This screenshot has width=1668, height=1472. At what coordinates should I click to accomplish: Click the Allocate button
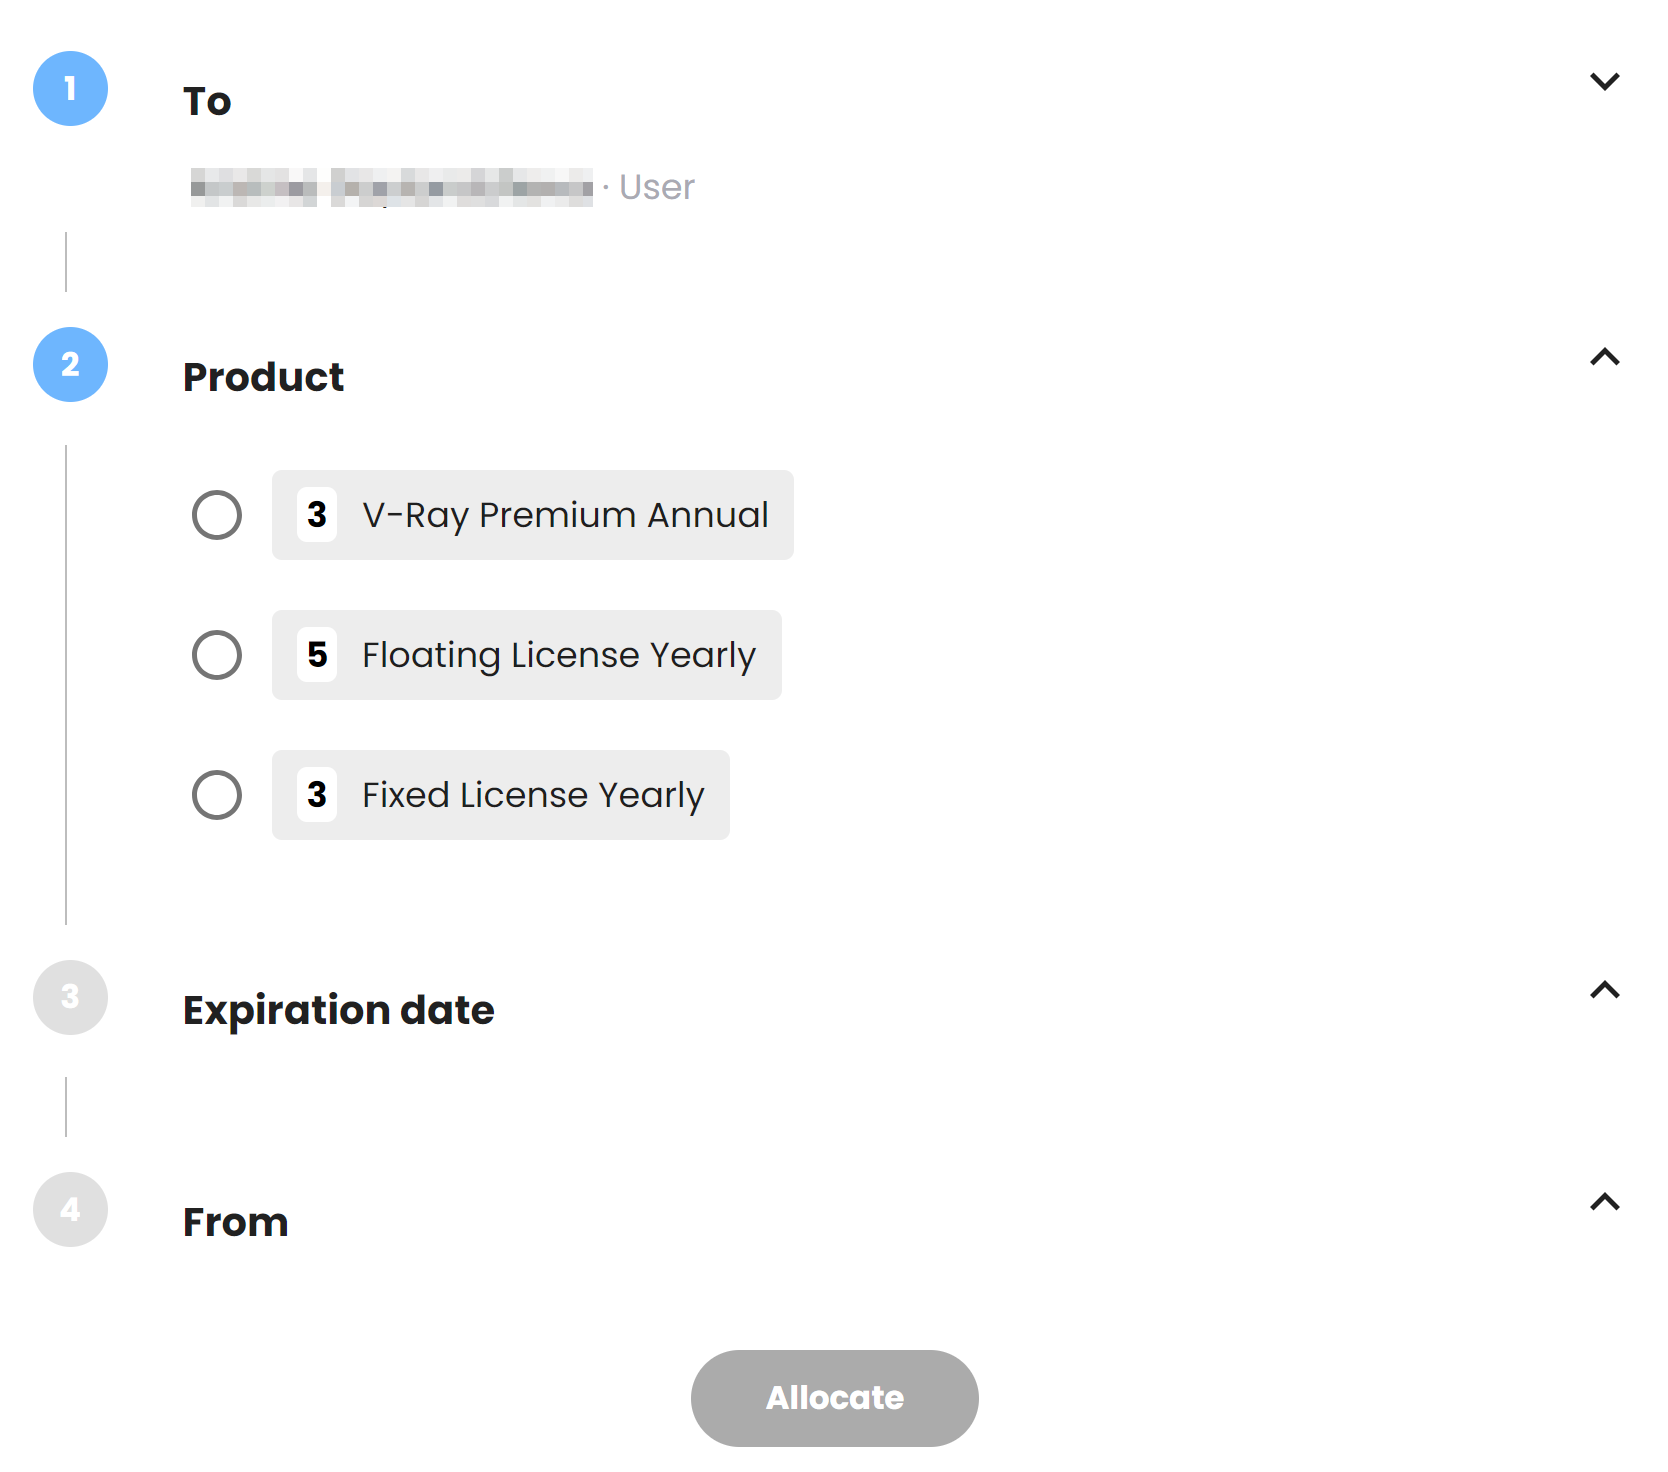tap(835, 1398)
